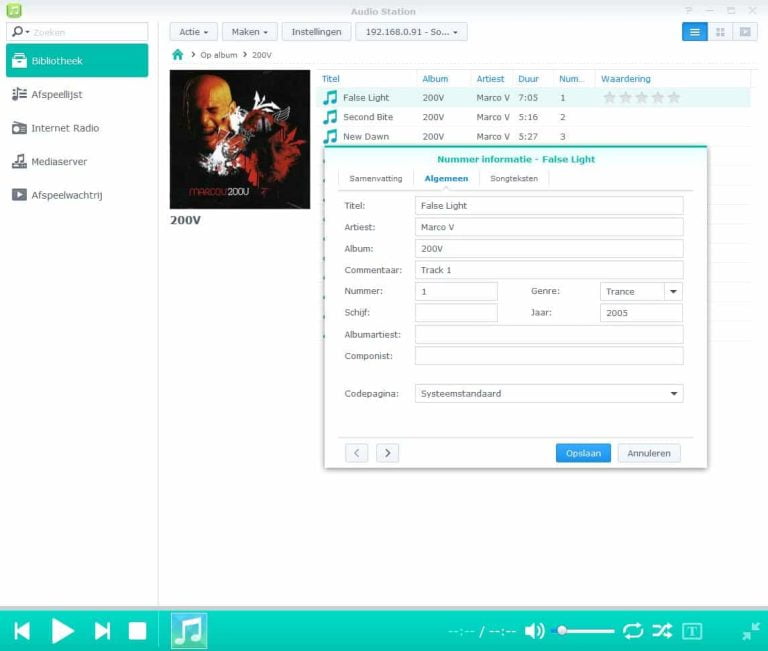
Task: Edit the Artiest field
Action: click(x=549, y=227)
